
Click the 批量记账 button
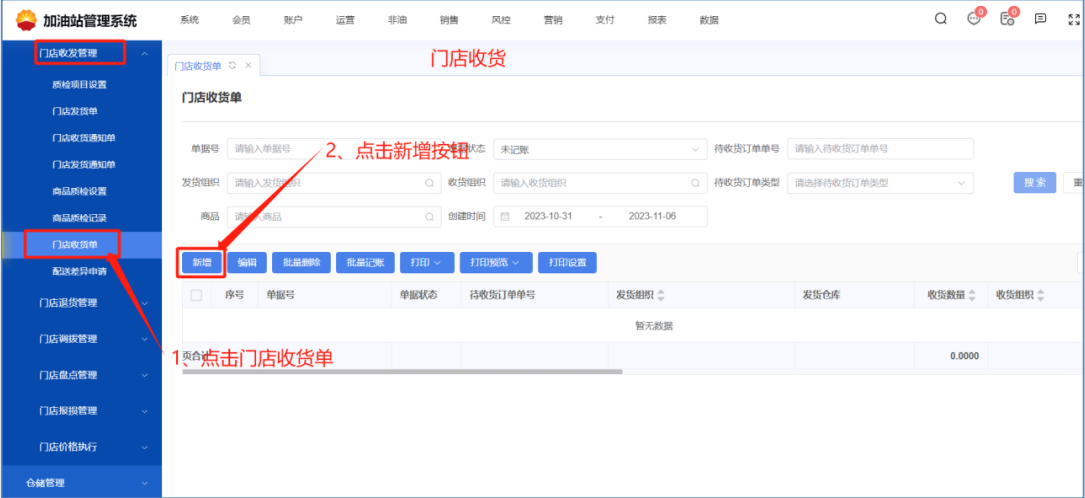364,262
